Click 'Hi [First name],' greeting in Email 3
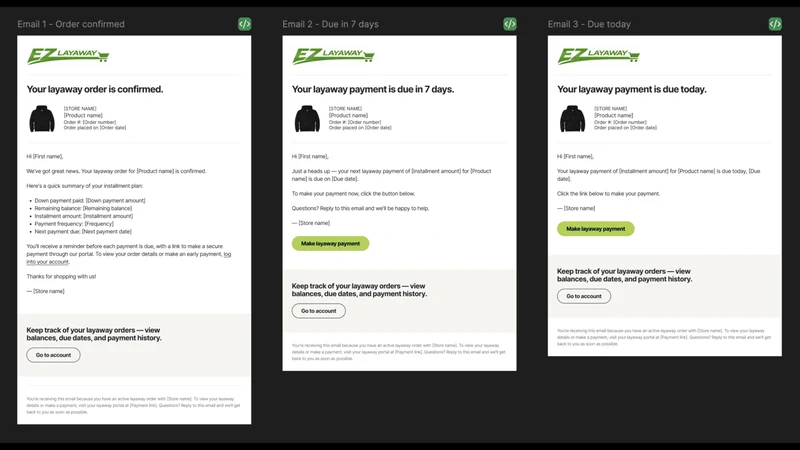The height and width of the screenshot is (450, 800). coord(576,157)
